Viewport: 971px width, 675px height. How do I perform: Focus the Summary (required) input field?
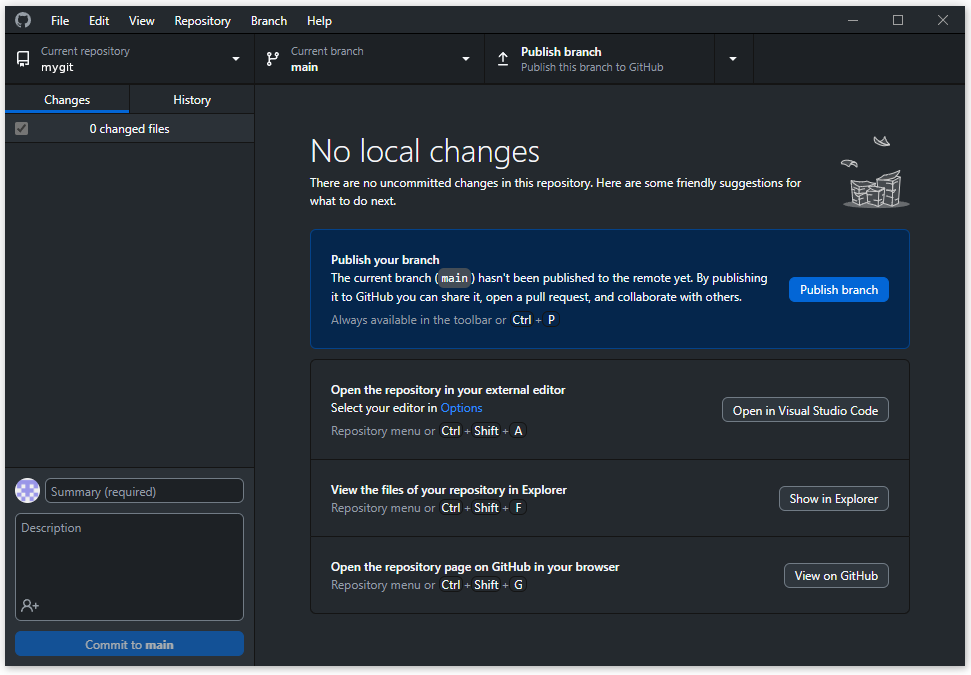(144, 491)
